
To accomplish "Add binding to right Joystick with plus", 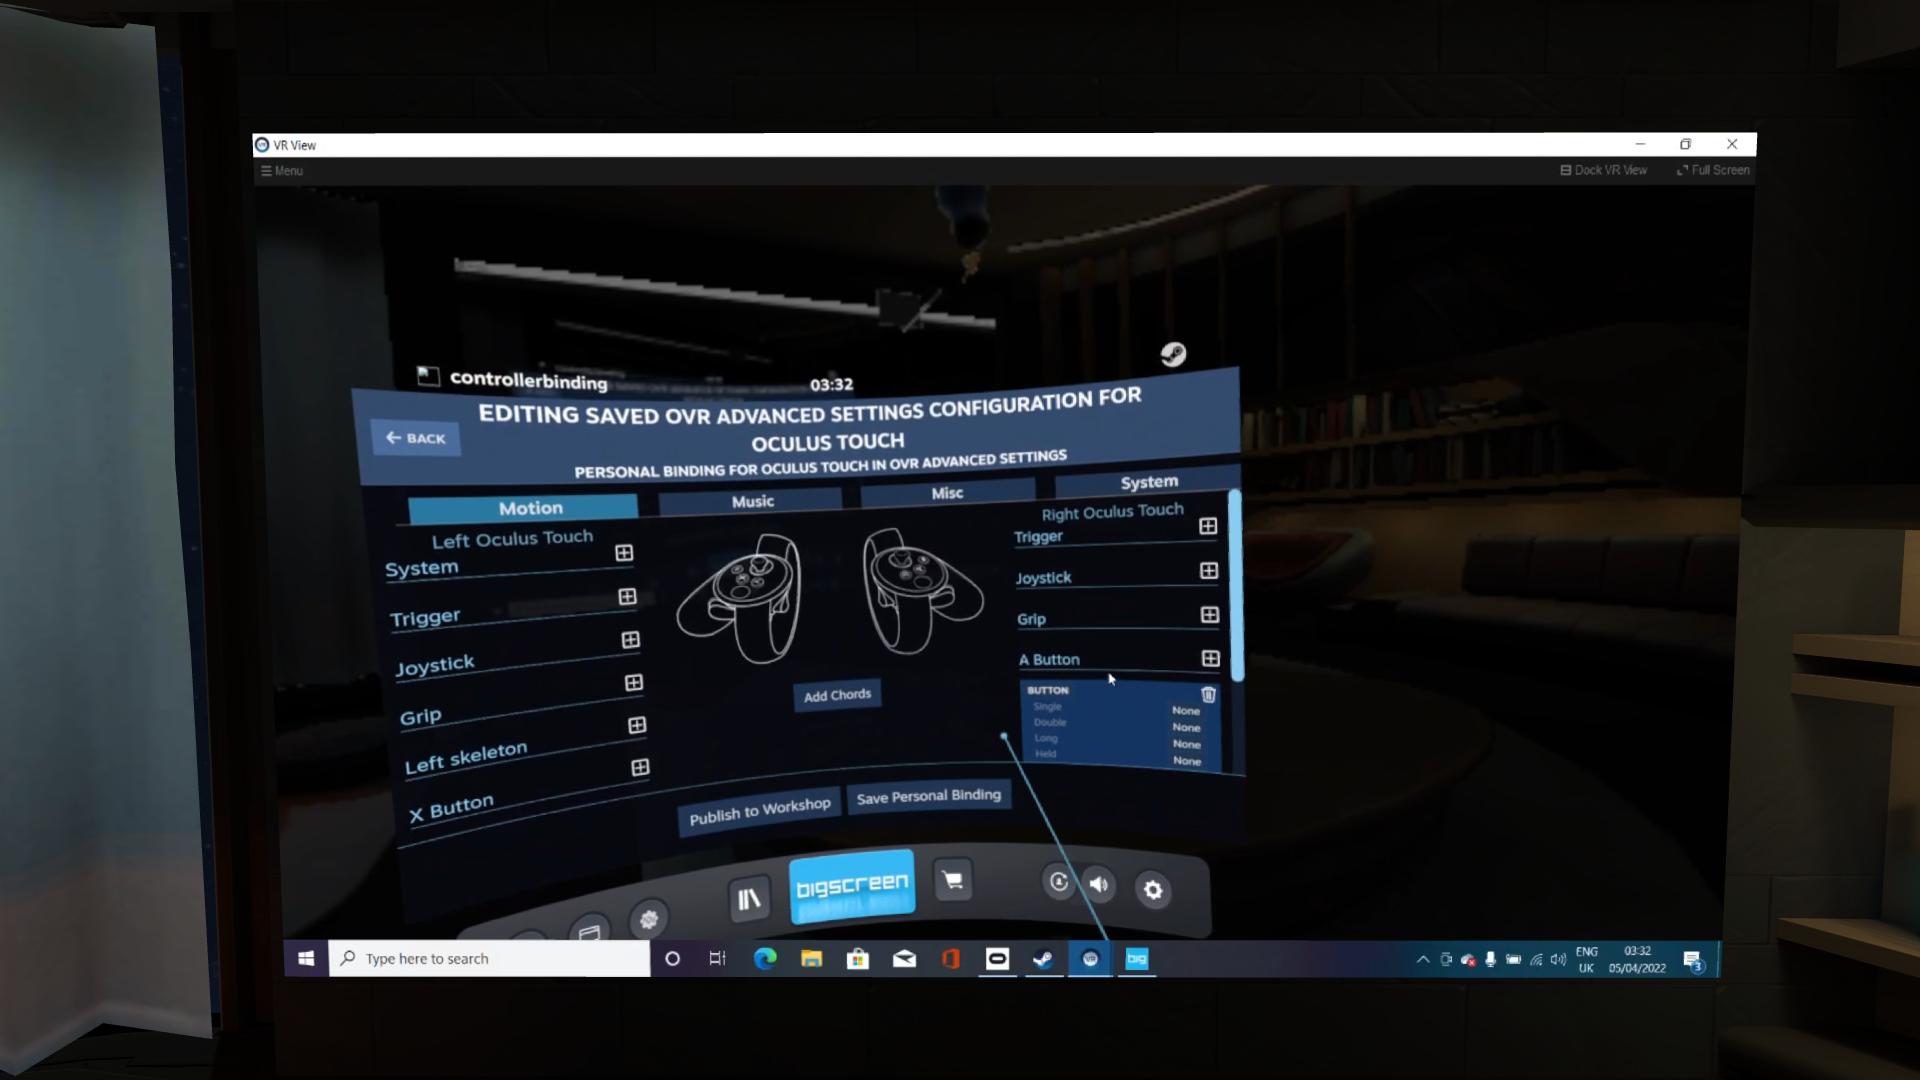I will click(x=1209, y=570).
